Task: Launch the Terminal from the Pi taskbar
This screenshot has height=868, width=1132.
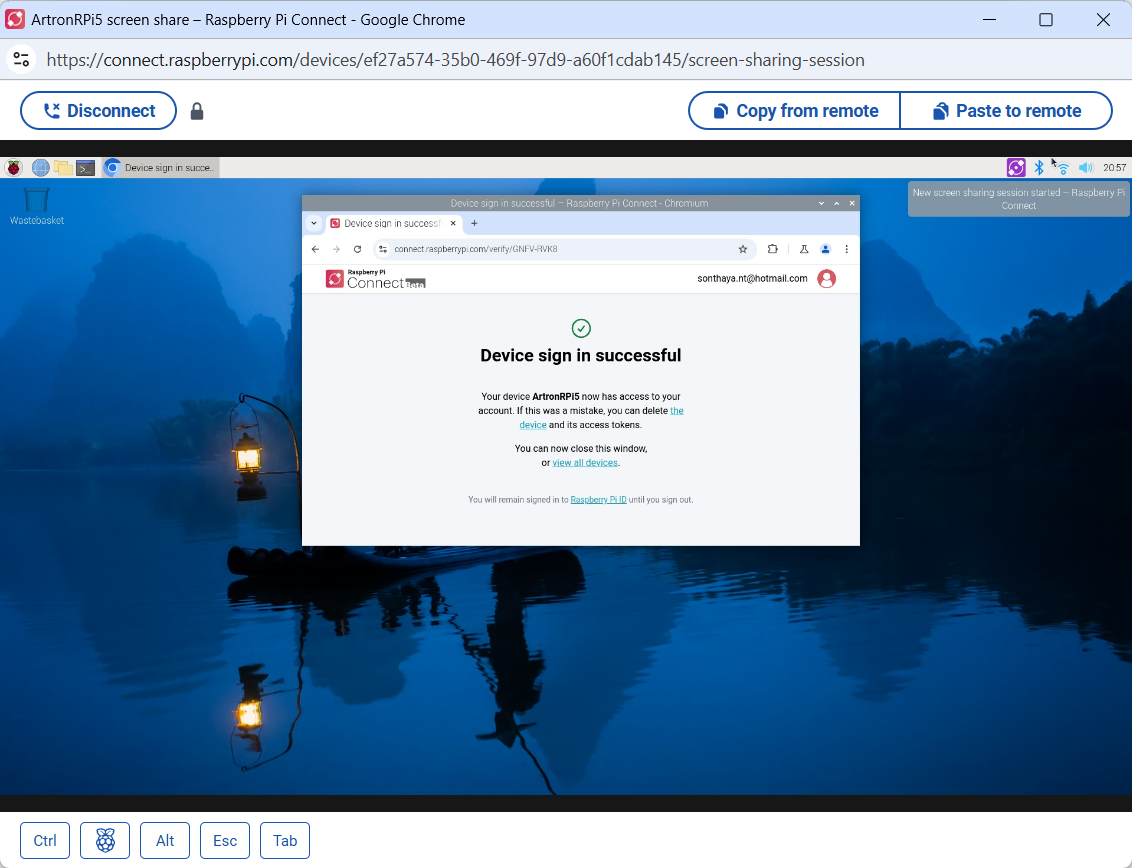Action: (x=86, y=168)
